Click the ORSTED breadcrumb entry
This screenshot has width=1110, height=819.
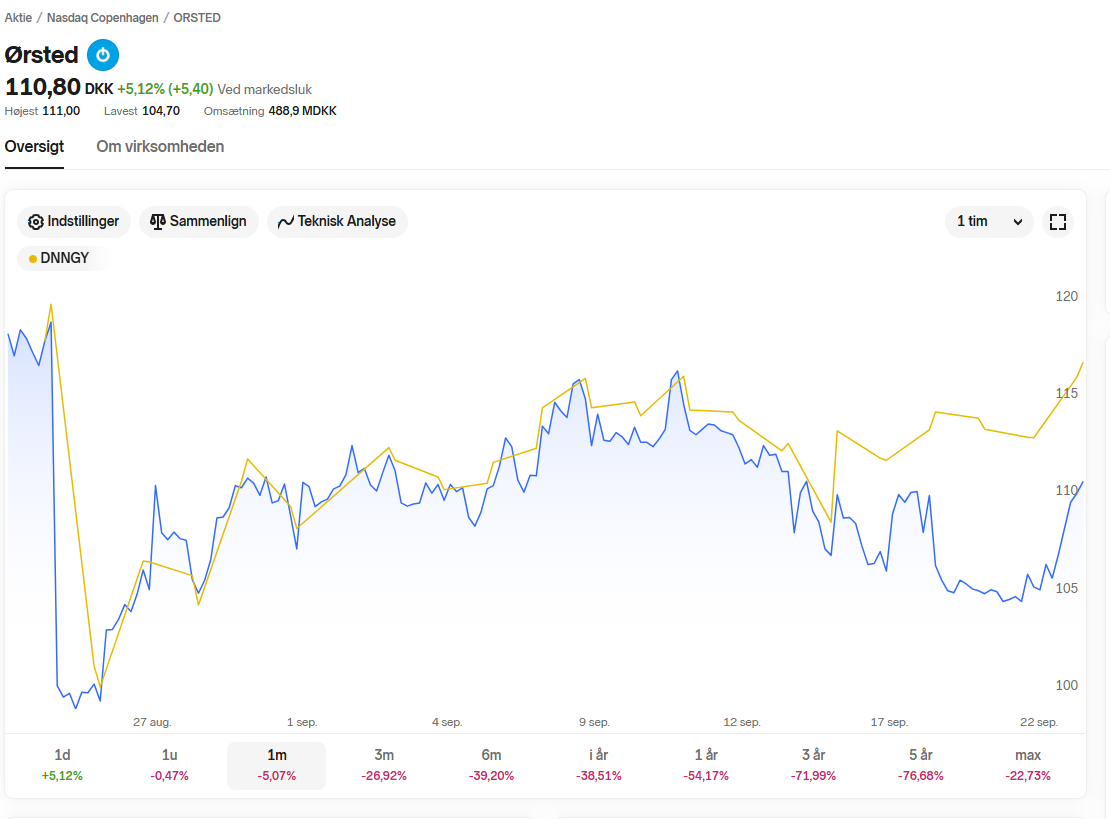(x=197, y=18)
